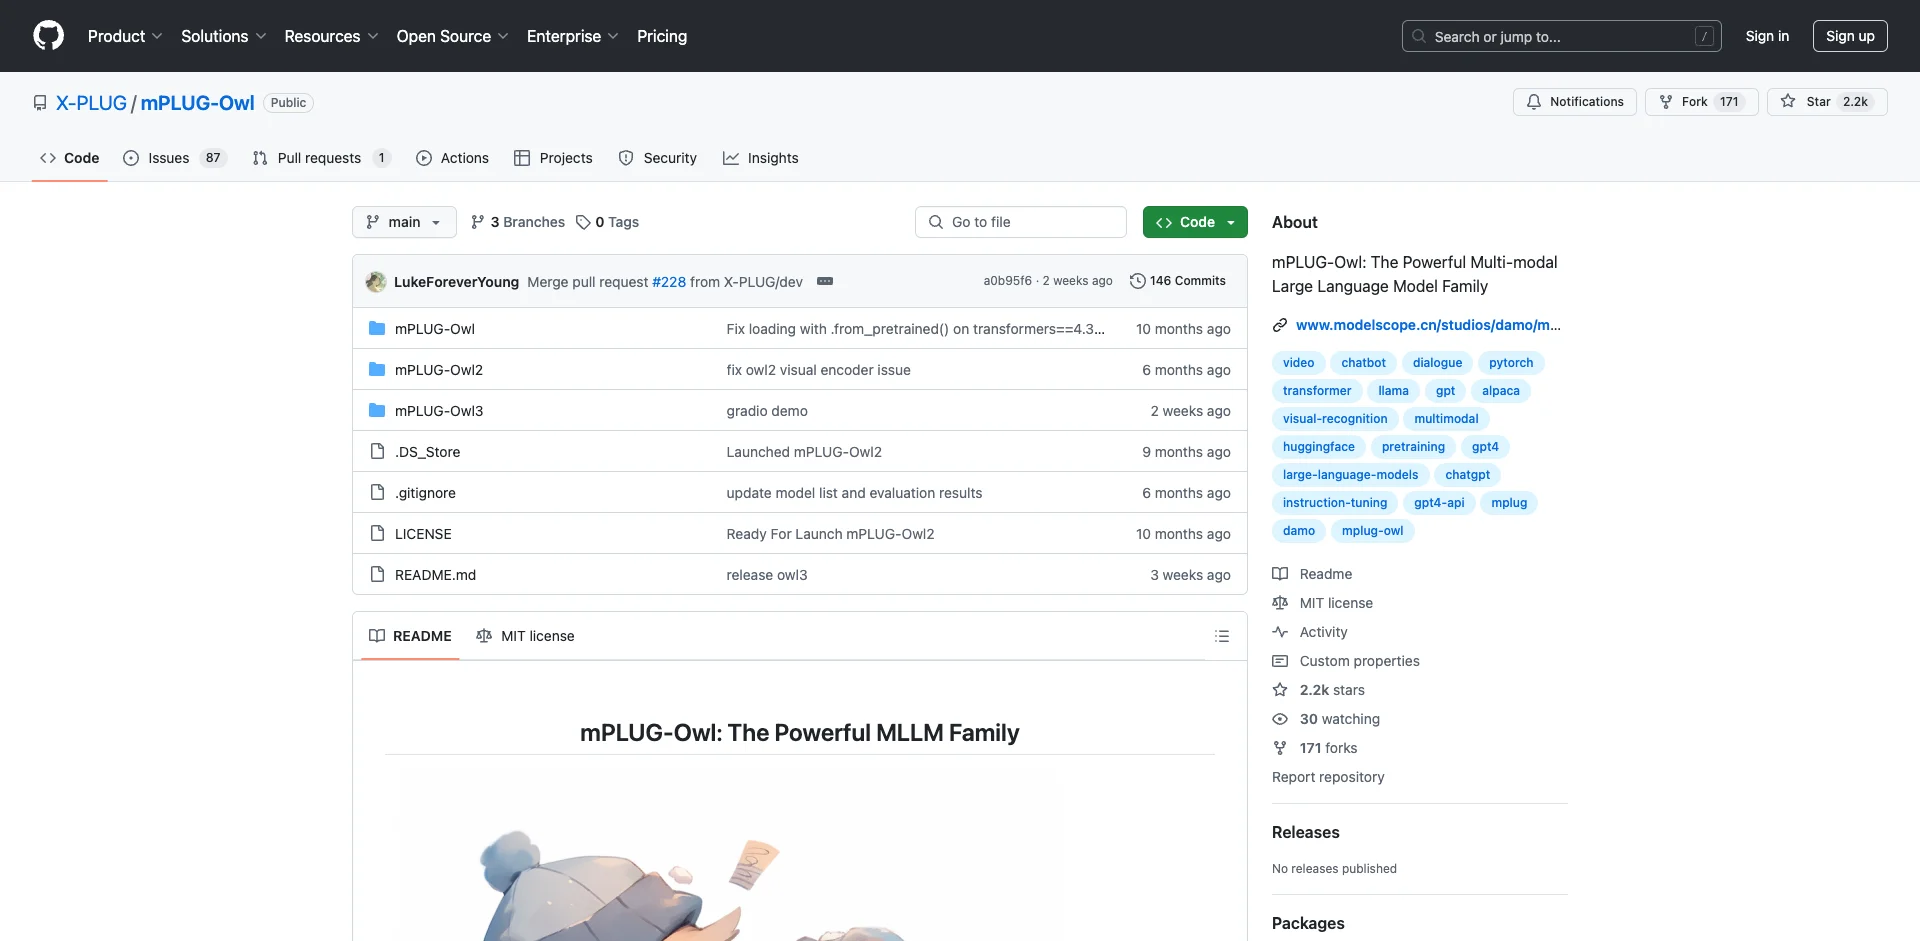
Task: Click the Releases heading link
Action: 1305,832
